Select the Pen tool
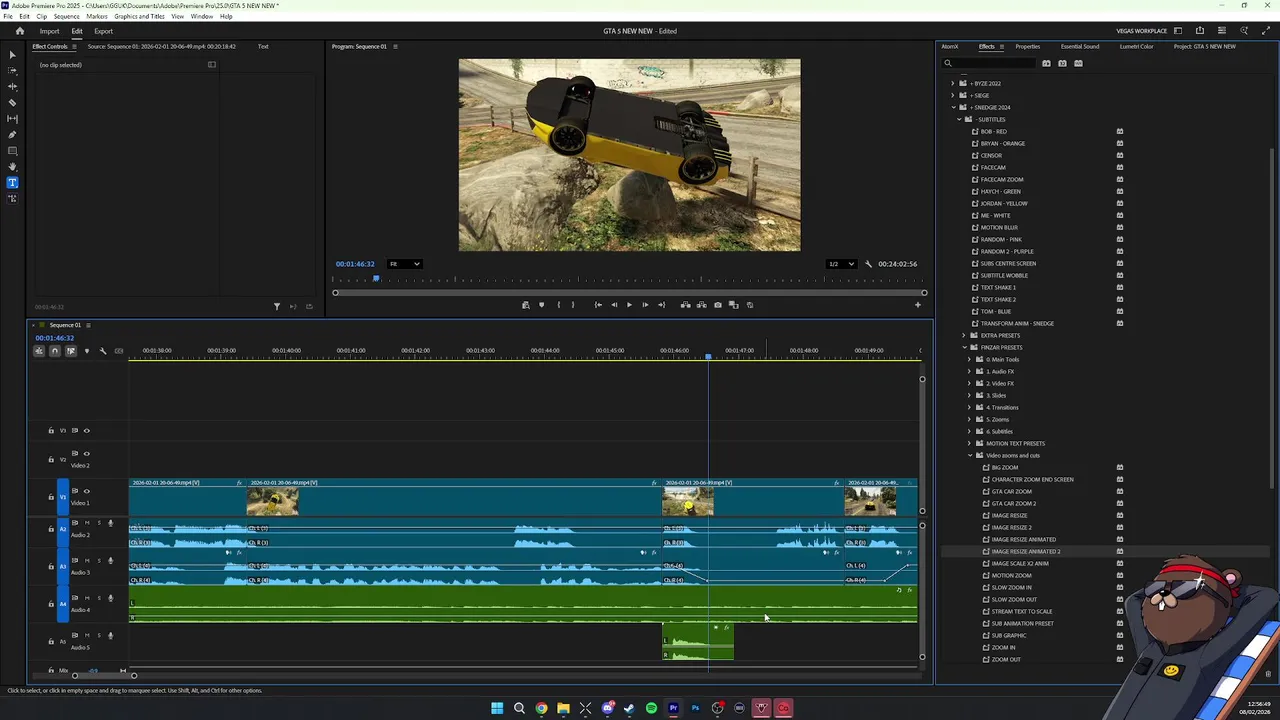Screen dimensions: 1280x720 12,135
